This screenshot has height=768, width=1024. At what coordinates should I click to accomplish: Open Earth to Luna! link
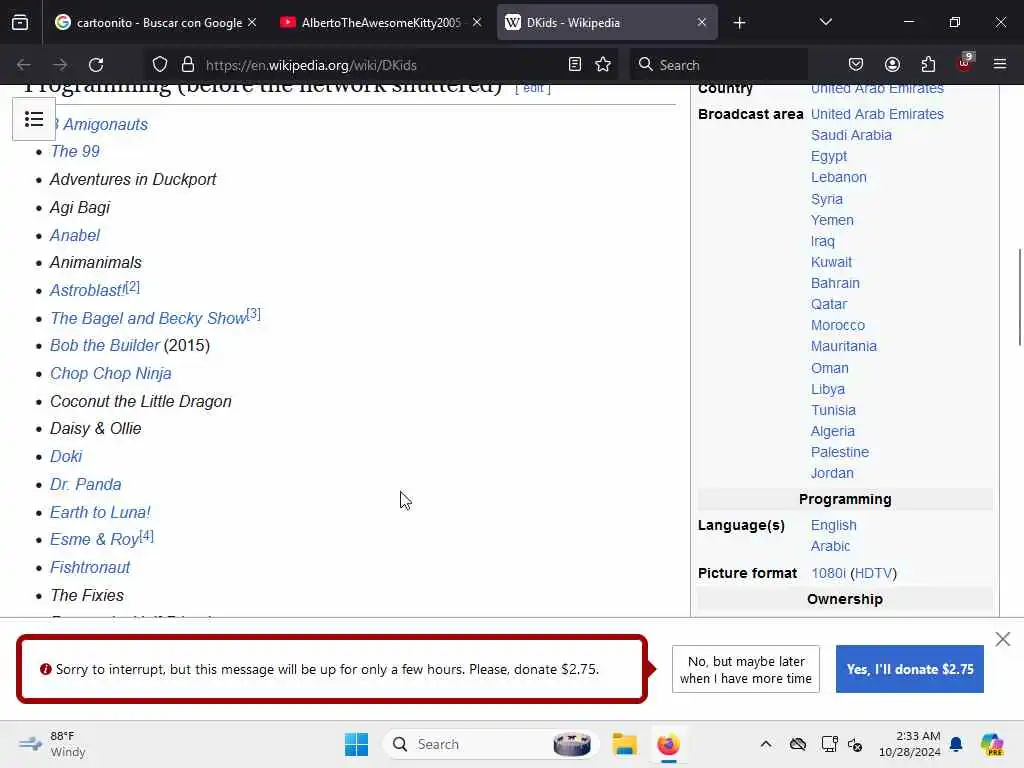100,513
